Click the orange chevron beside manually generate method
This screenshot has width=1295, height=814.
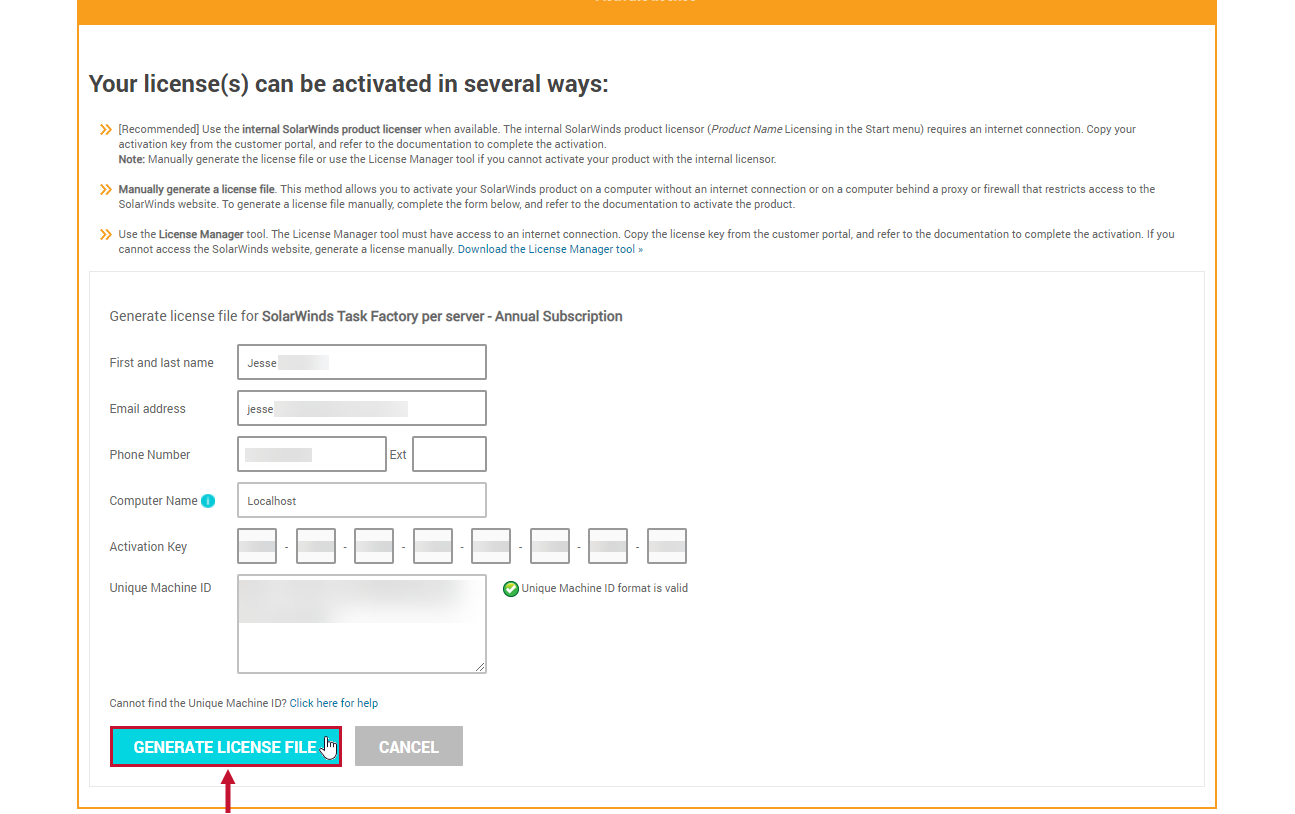click(x=105, y=189)
